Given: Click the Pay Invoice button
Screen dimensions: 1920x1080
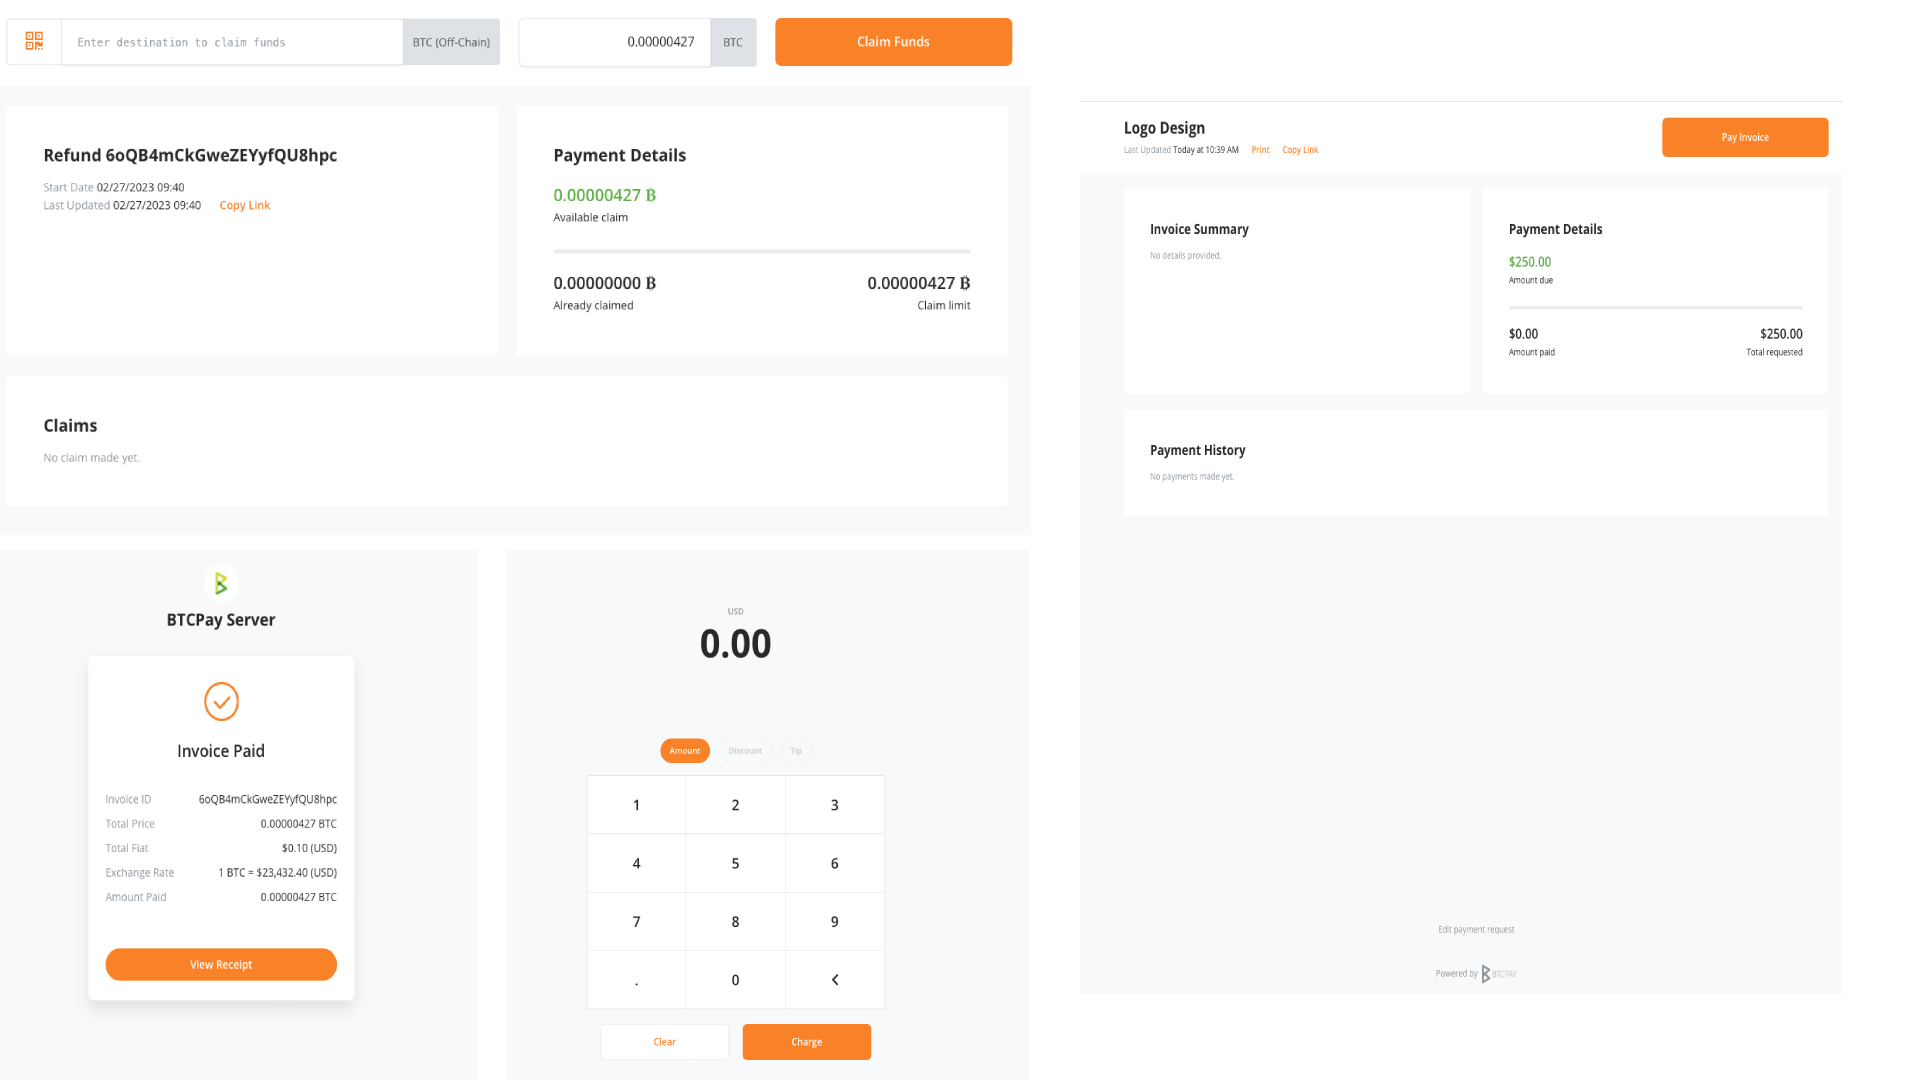Looking at the screenshot, I should click(x=1745, y=137).
